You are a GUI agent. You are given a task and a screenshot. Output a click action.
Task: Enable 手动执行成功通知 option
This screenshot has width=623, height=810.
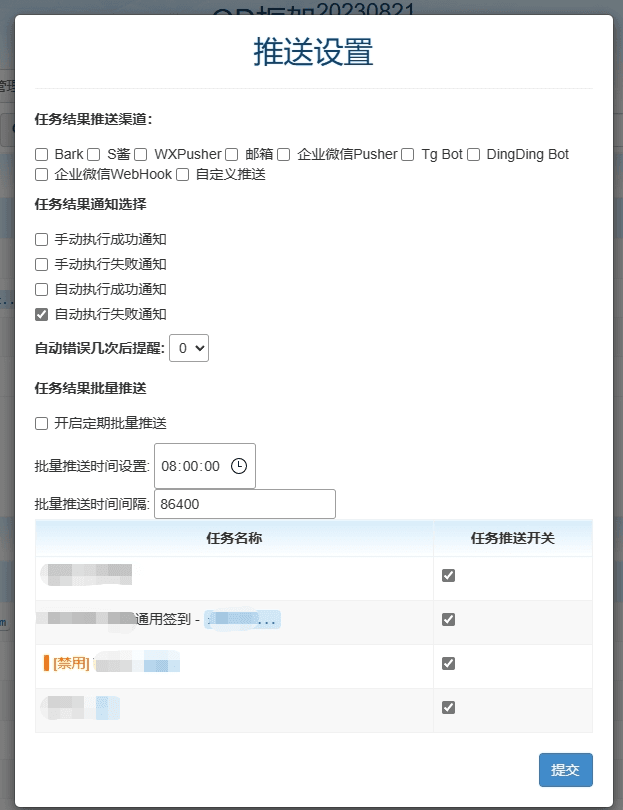(x=41, y=239)
